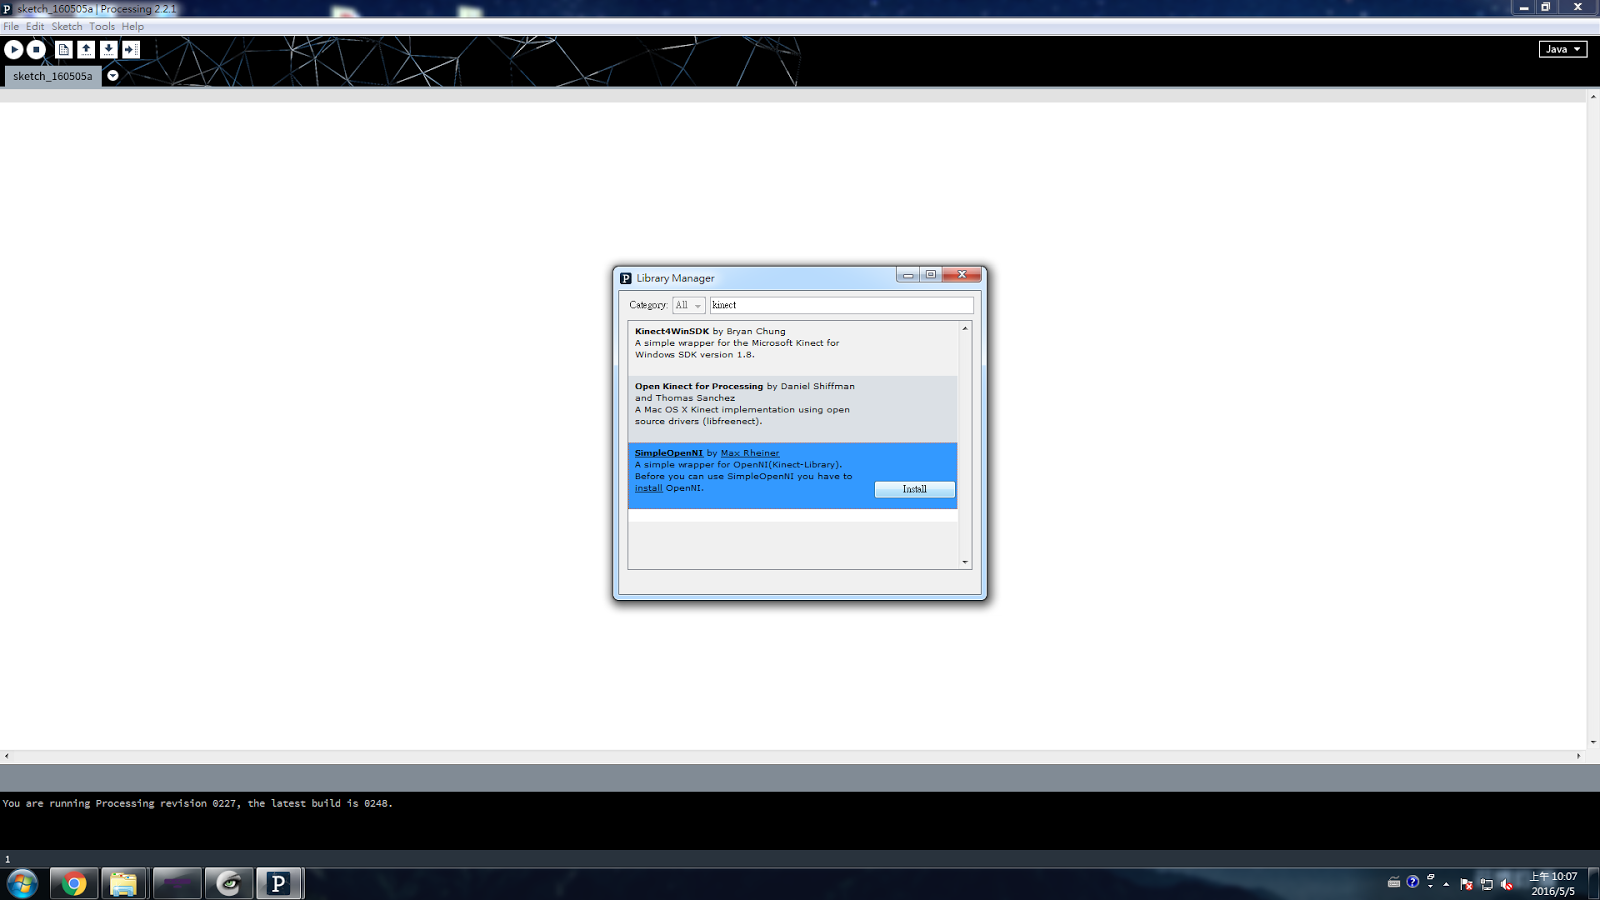Minimize the Library Manager dialog
1600x900 pixels.
[x=908, y=275]
